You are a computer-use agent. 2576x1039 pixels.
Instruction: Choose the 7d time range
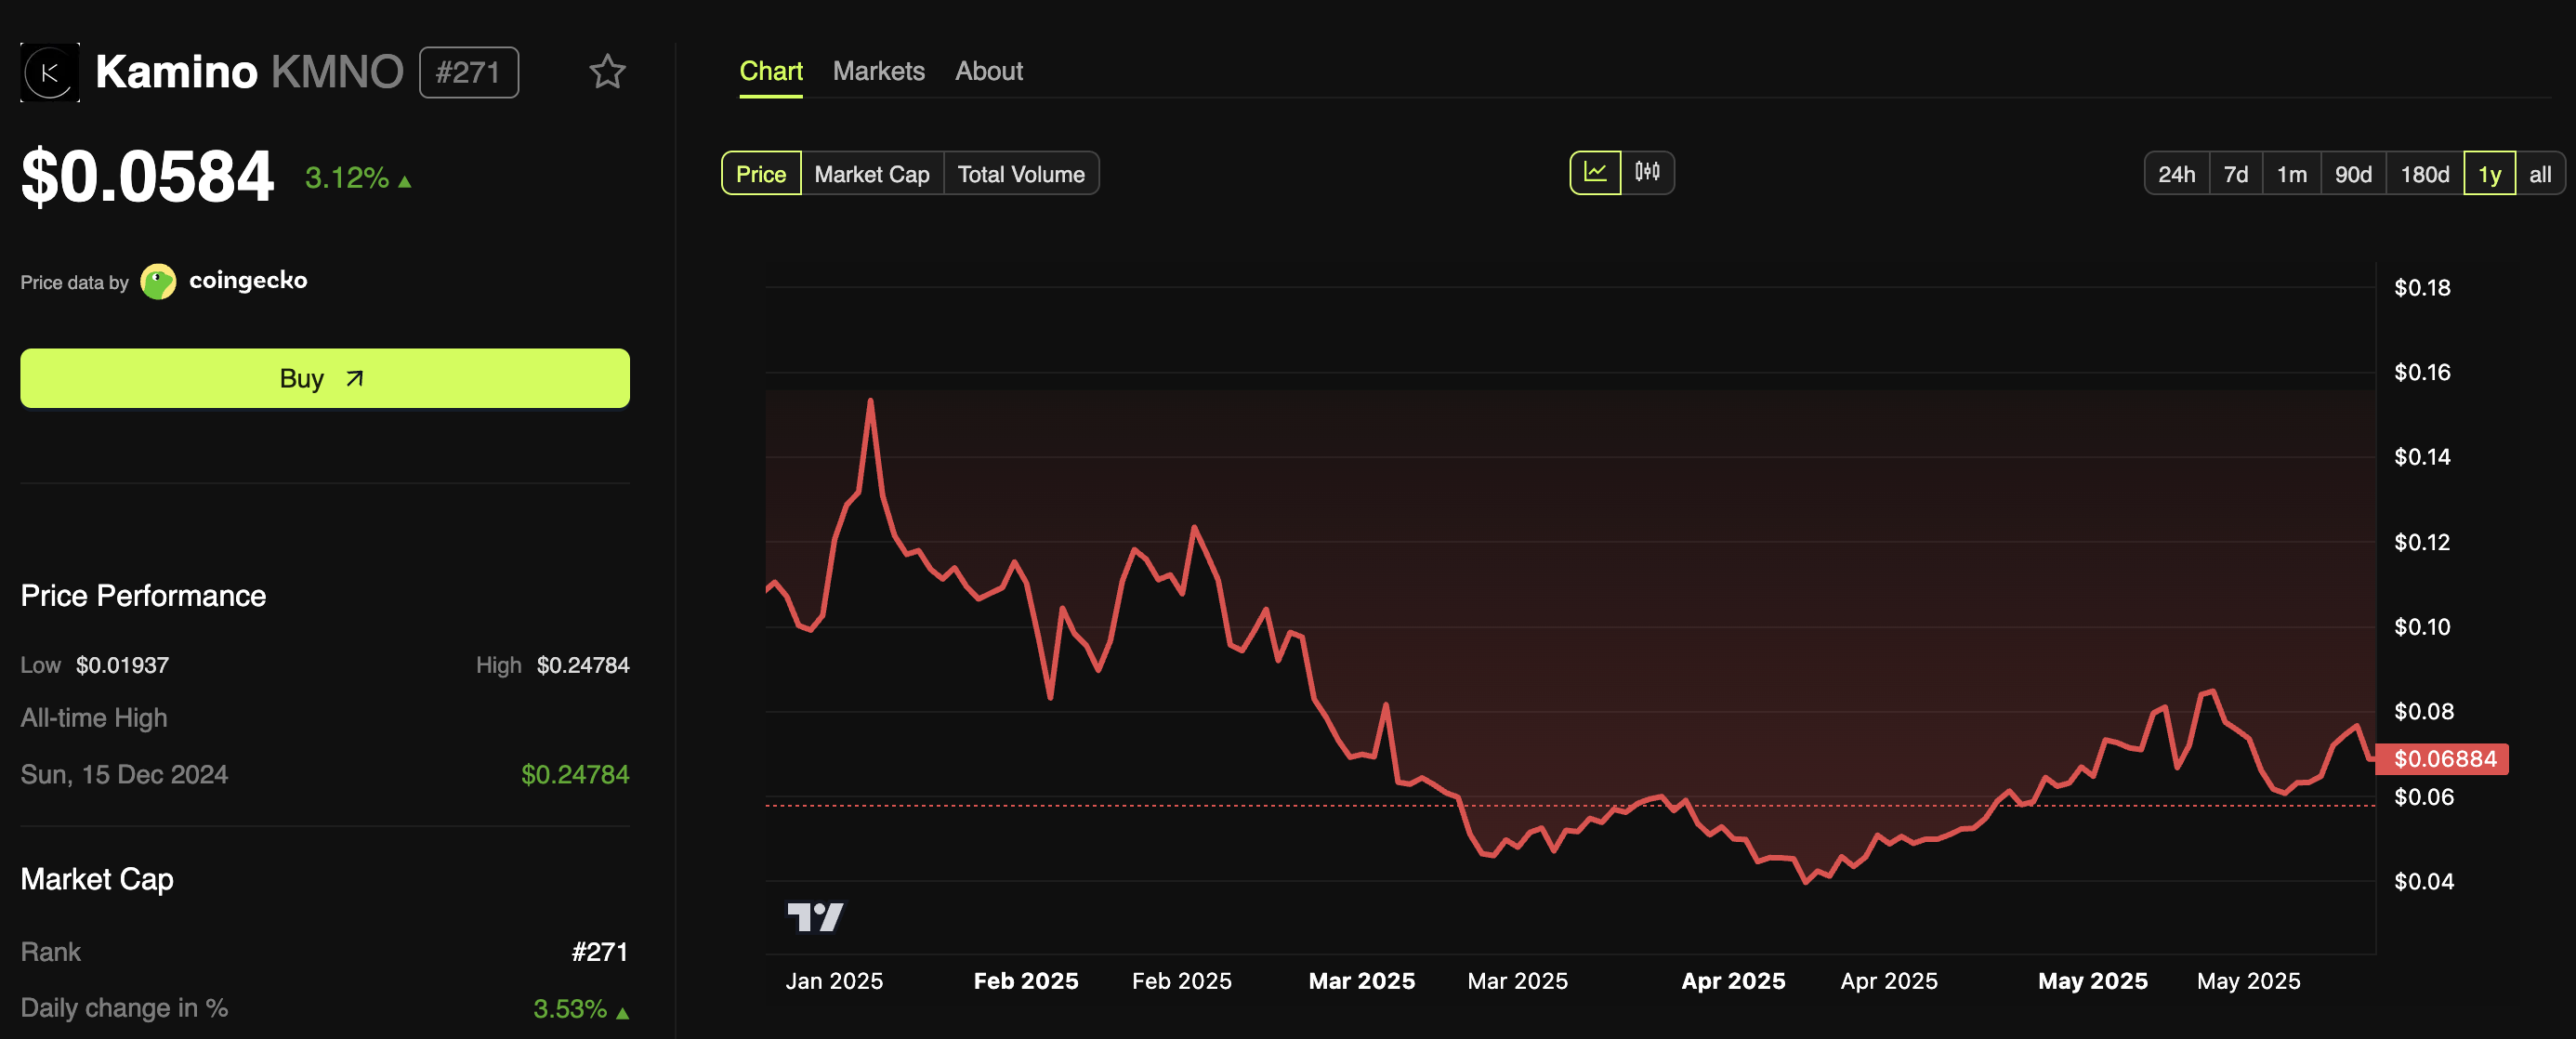coord(2235,174)
